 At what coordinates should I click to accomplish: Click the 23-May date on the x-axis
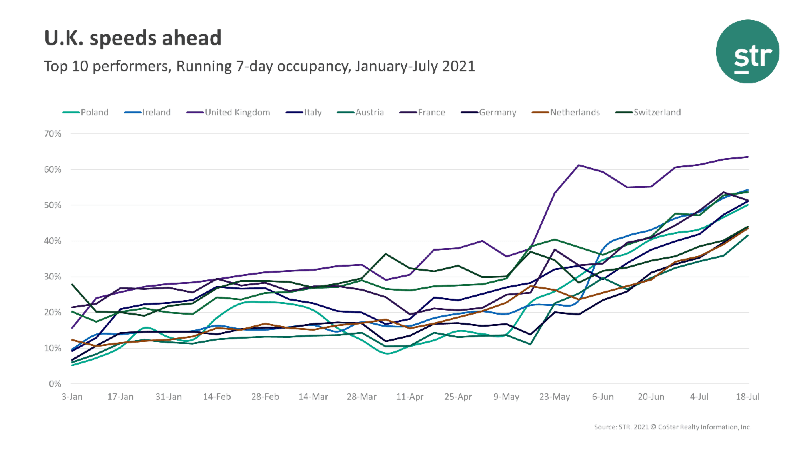tap(554, 397)
